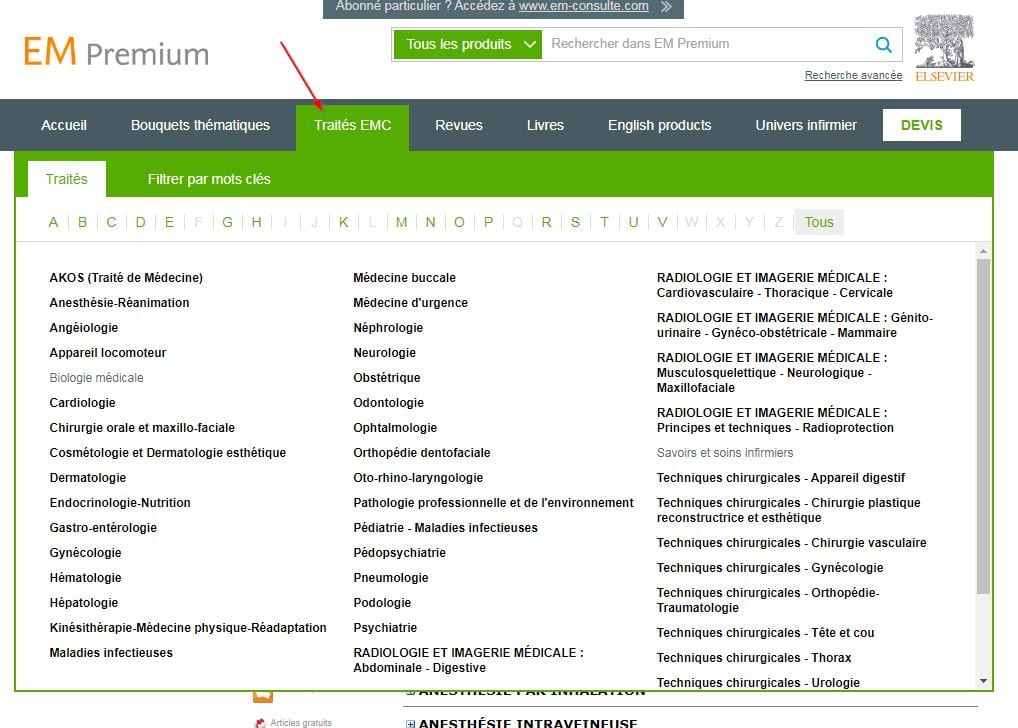Open the Psychiatrie treatise
Image resolution: width=1018 pixels, height=728 pixels.
[x=385, y=628]
